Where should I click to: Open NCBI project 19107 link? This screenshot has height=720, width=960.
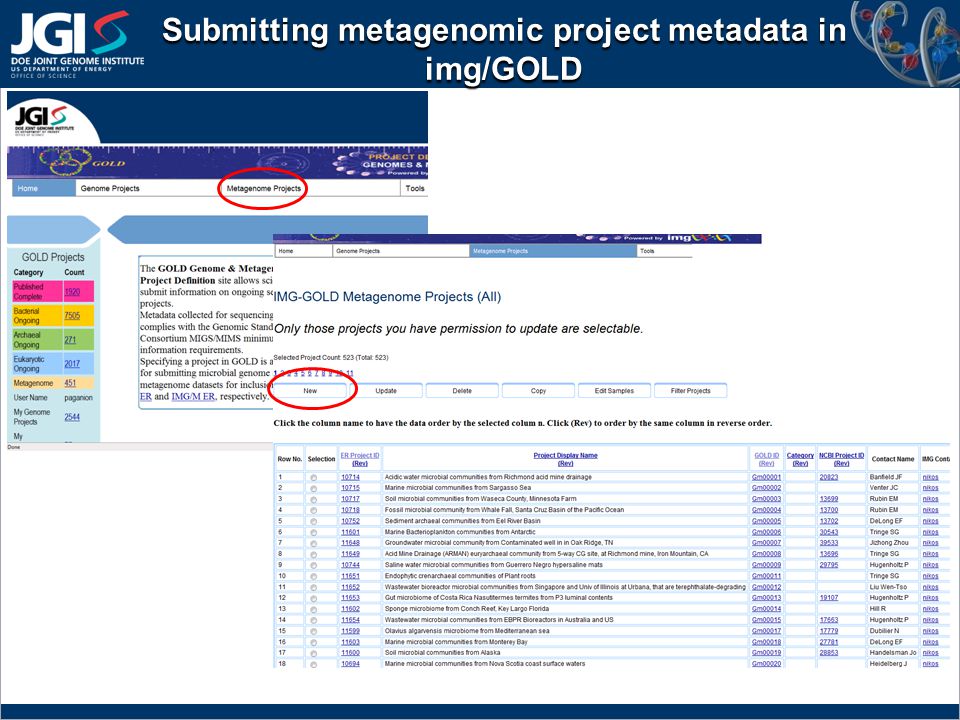coord(829,598)
